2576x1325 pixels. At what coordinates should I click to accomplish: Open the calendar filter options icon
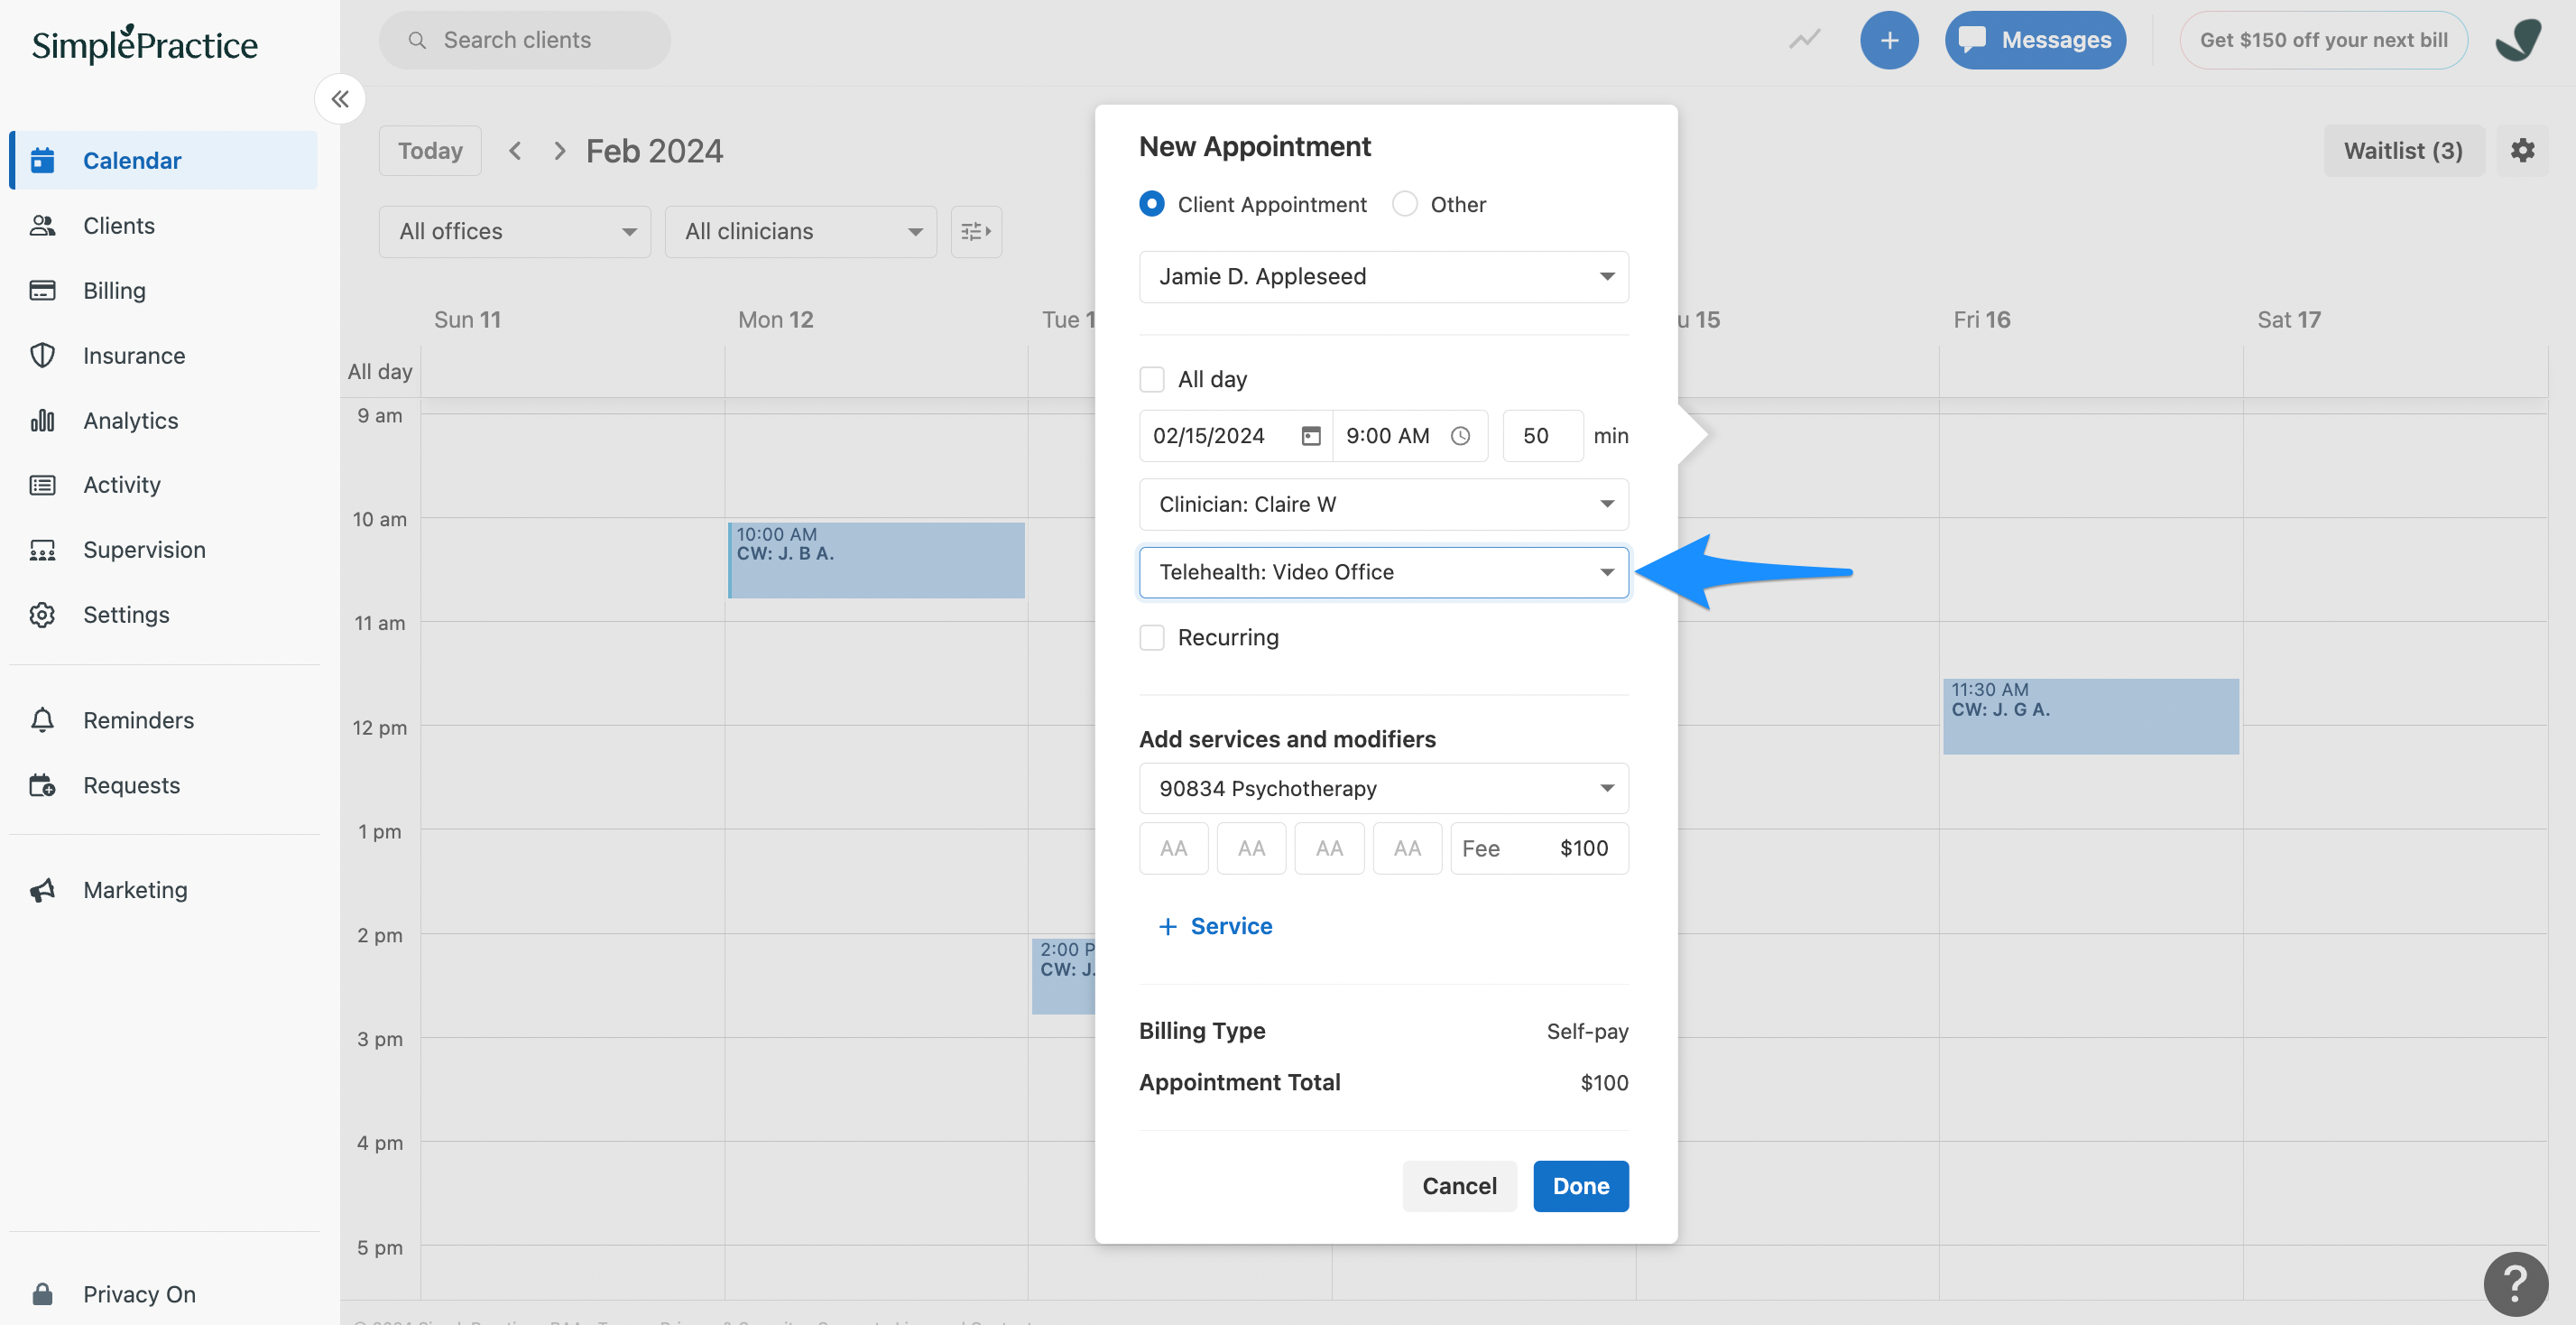point(975,231)
